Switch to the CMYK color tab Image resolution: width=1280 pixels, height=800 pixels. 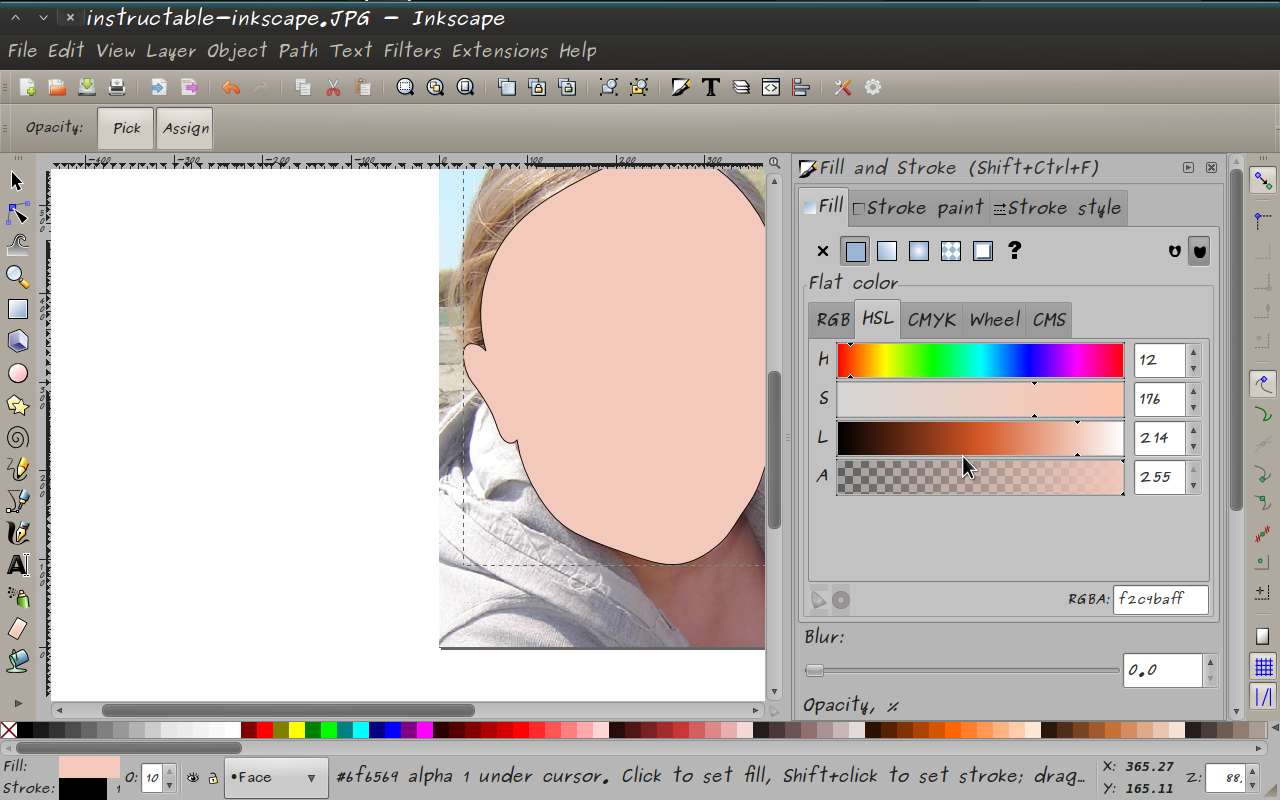932,320
